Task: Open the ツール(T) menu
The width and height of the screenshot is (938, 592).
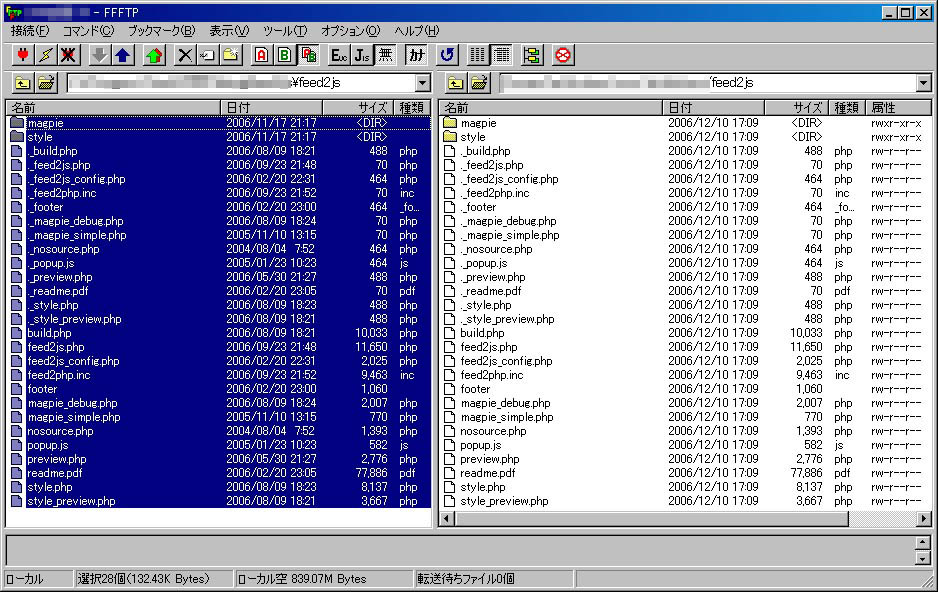Action: click(285, 30)
